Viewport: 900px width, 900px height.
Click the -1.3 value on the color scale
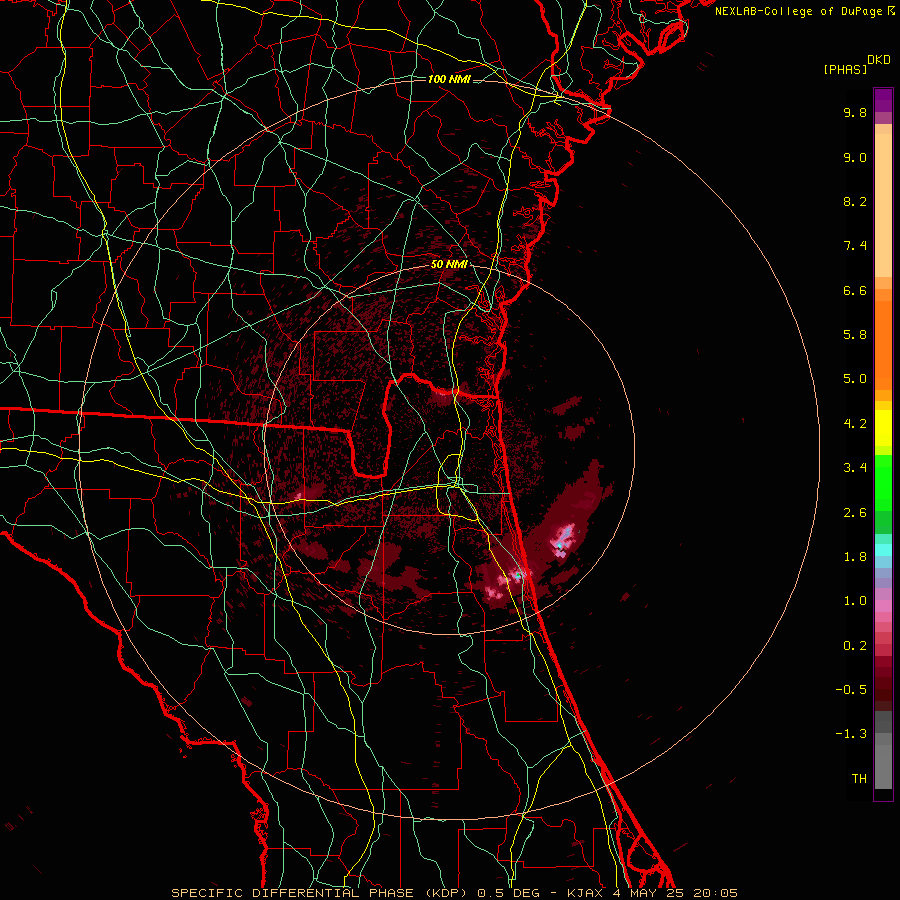pos(851,734)
